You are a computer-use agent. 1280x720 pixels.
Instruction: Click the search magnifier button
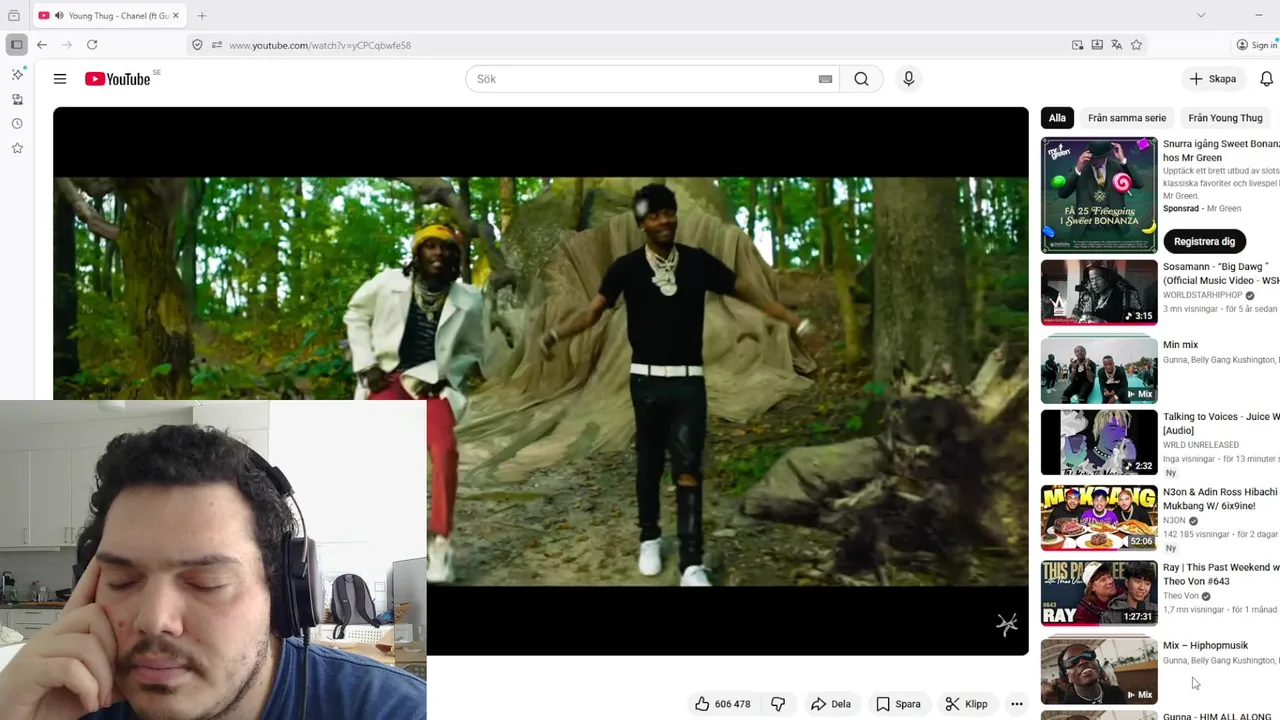tap(861, 79)
